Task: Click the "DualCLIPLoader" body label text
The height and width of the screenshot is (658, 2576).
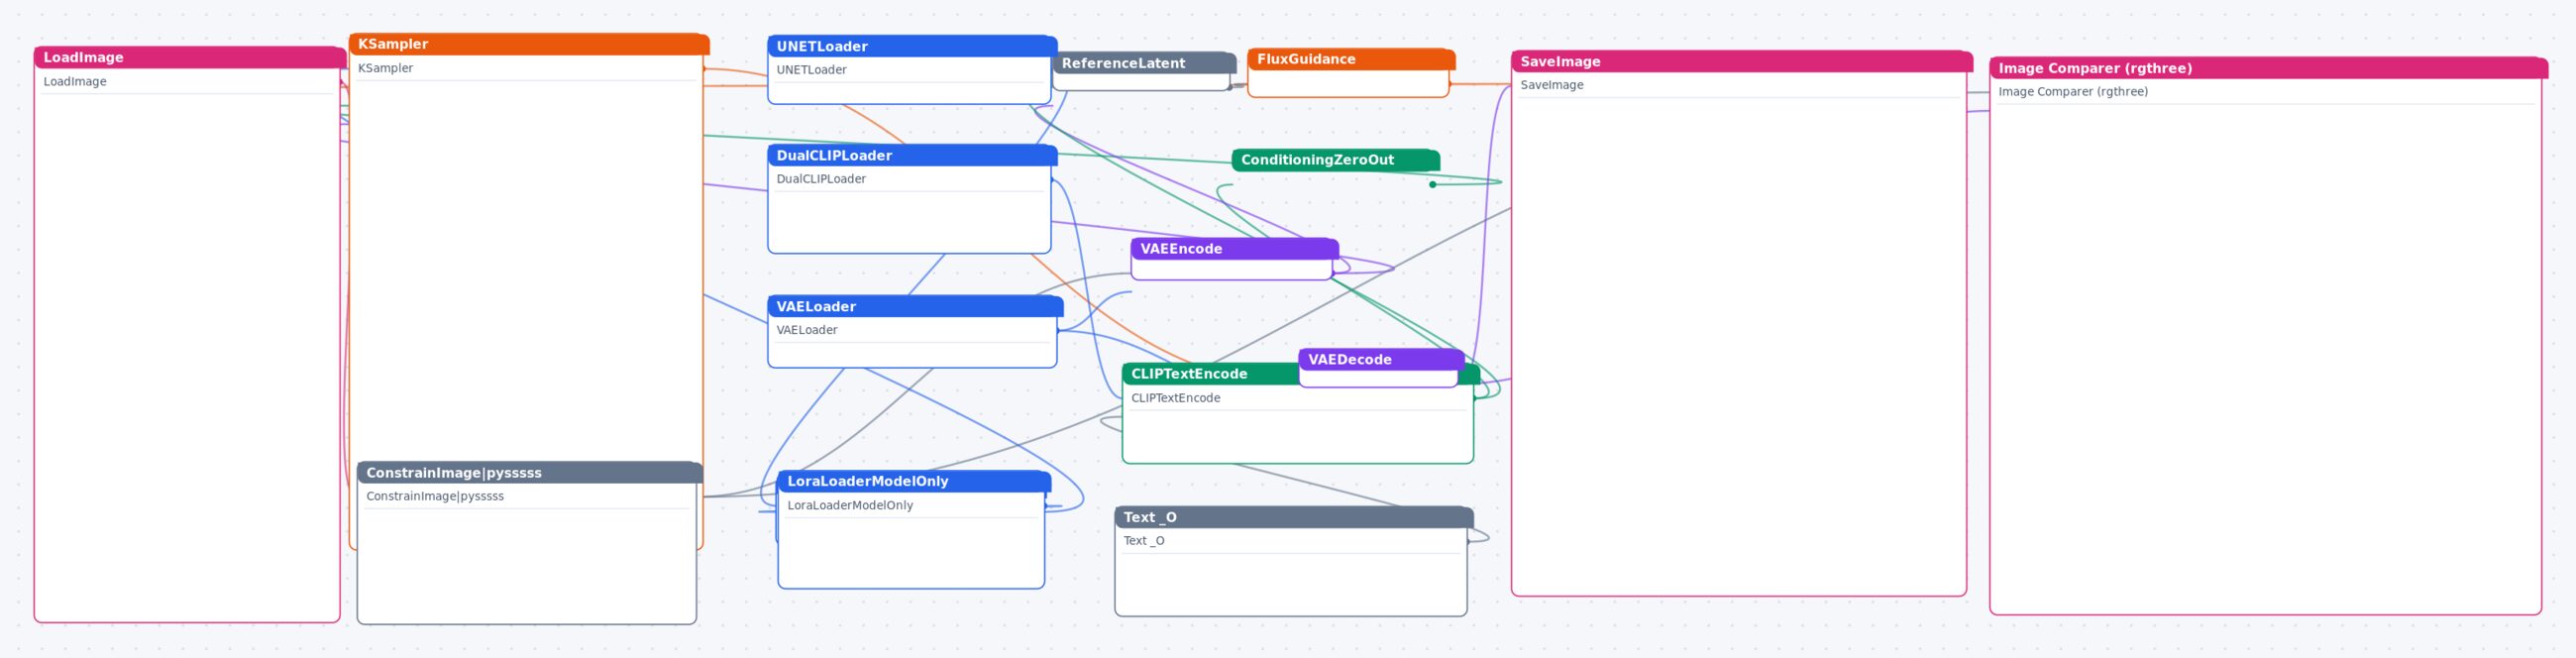Action: (821, 179)
